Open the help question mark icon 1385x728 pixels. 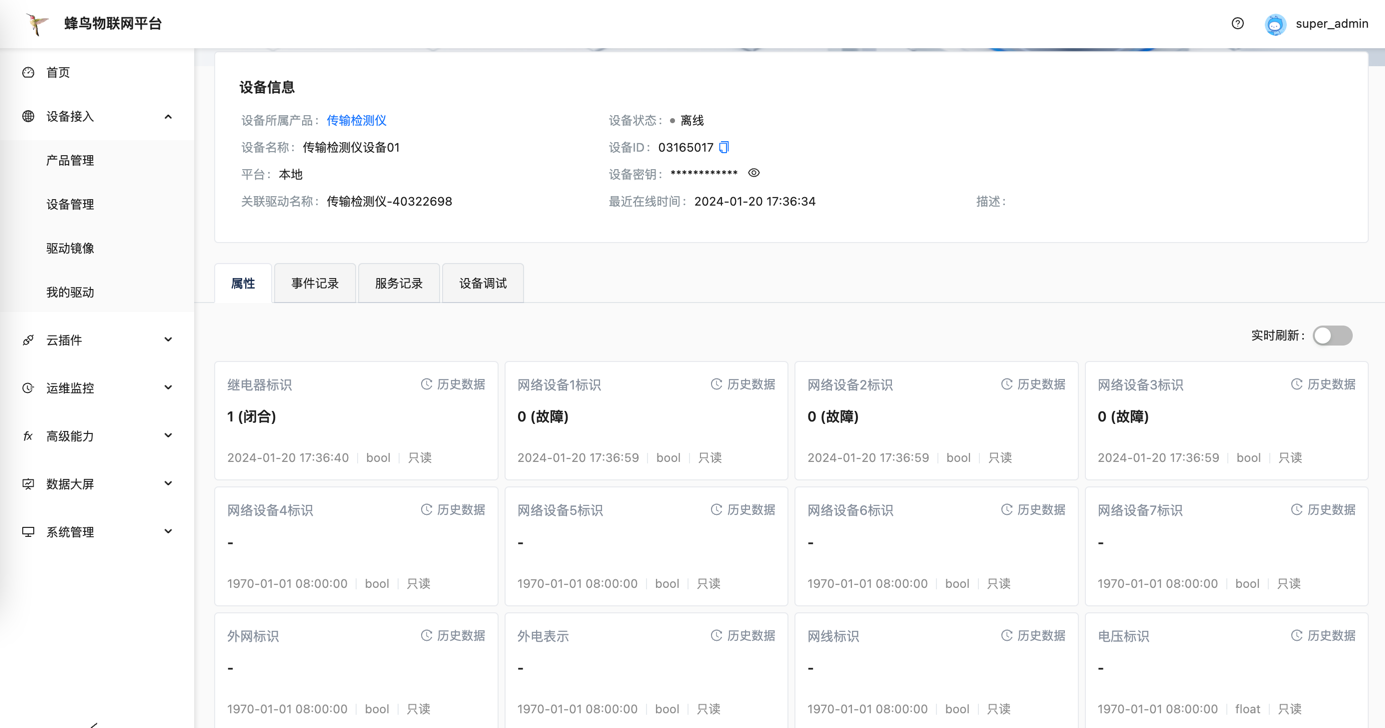(1238, 23)
